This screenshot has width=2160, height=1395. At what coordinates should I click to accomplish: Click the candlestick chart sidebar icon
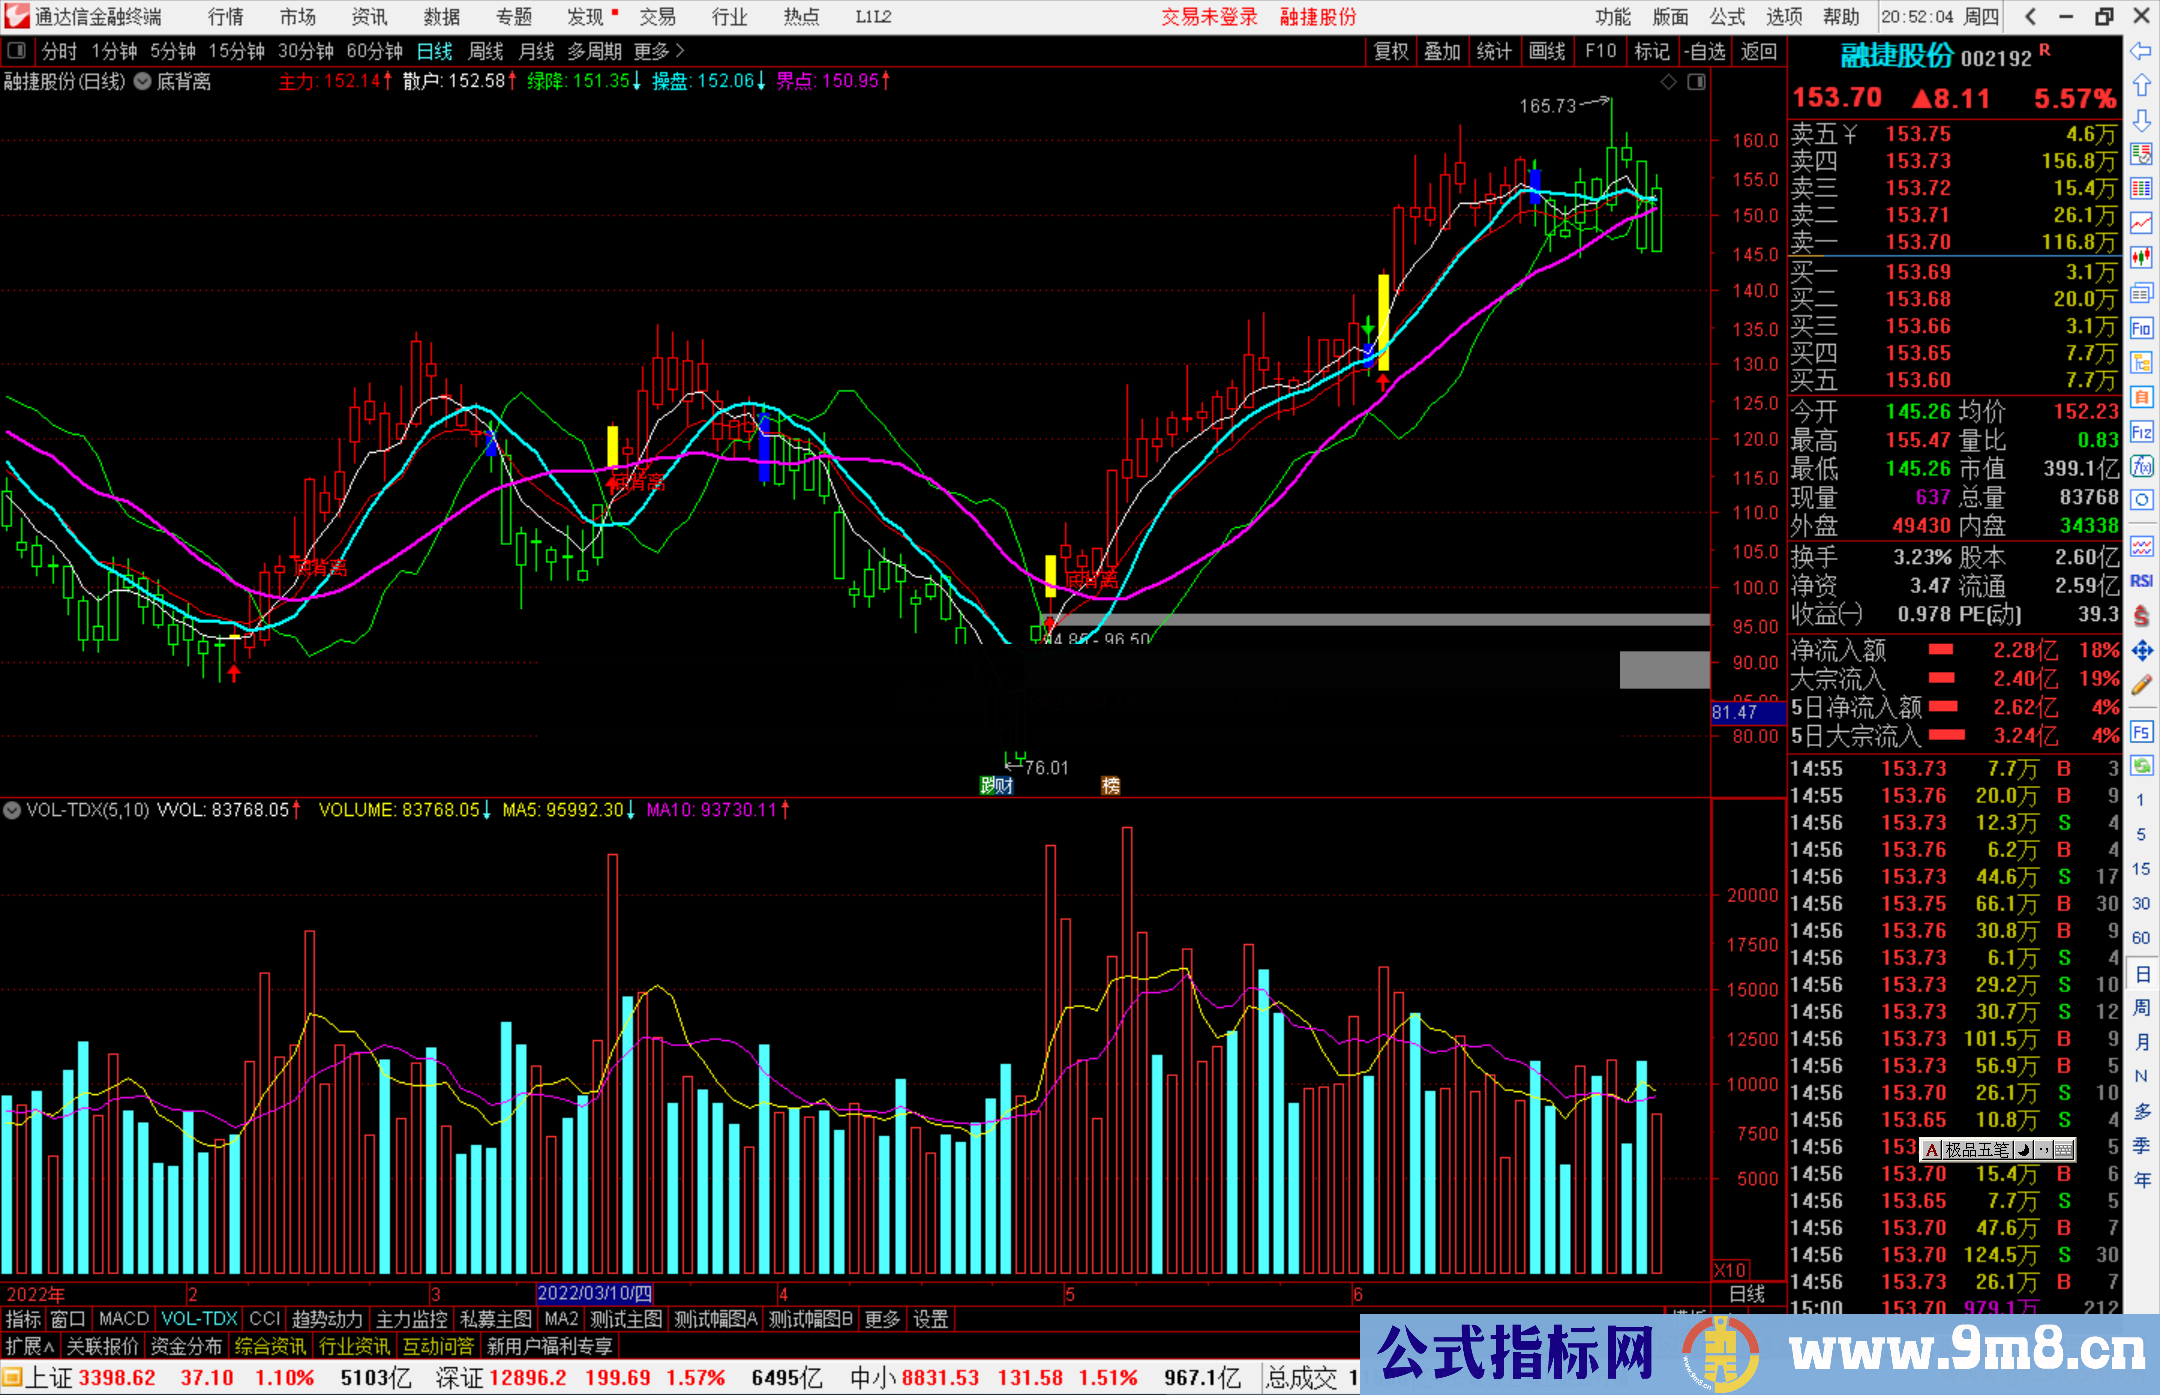[x=2141, y=258]
